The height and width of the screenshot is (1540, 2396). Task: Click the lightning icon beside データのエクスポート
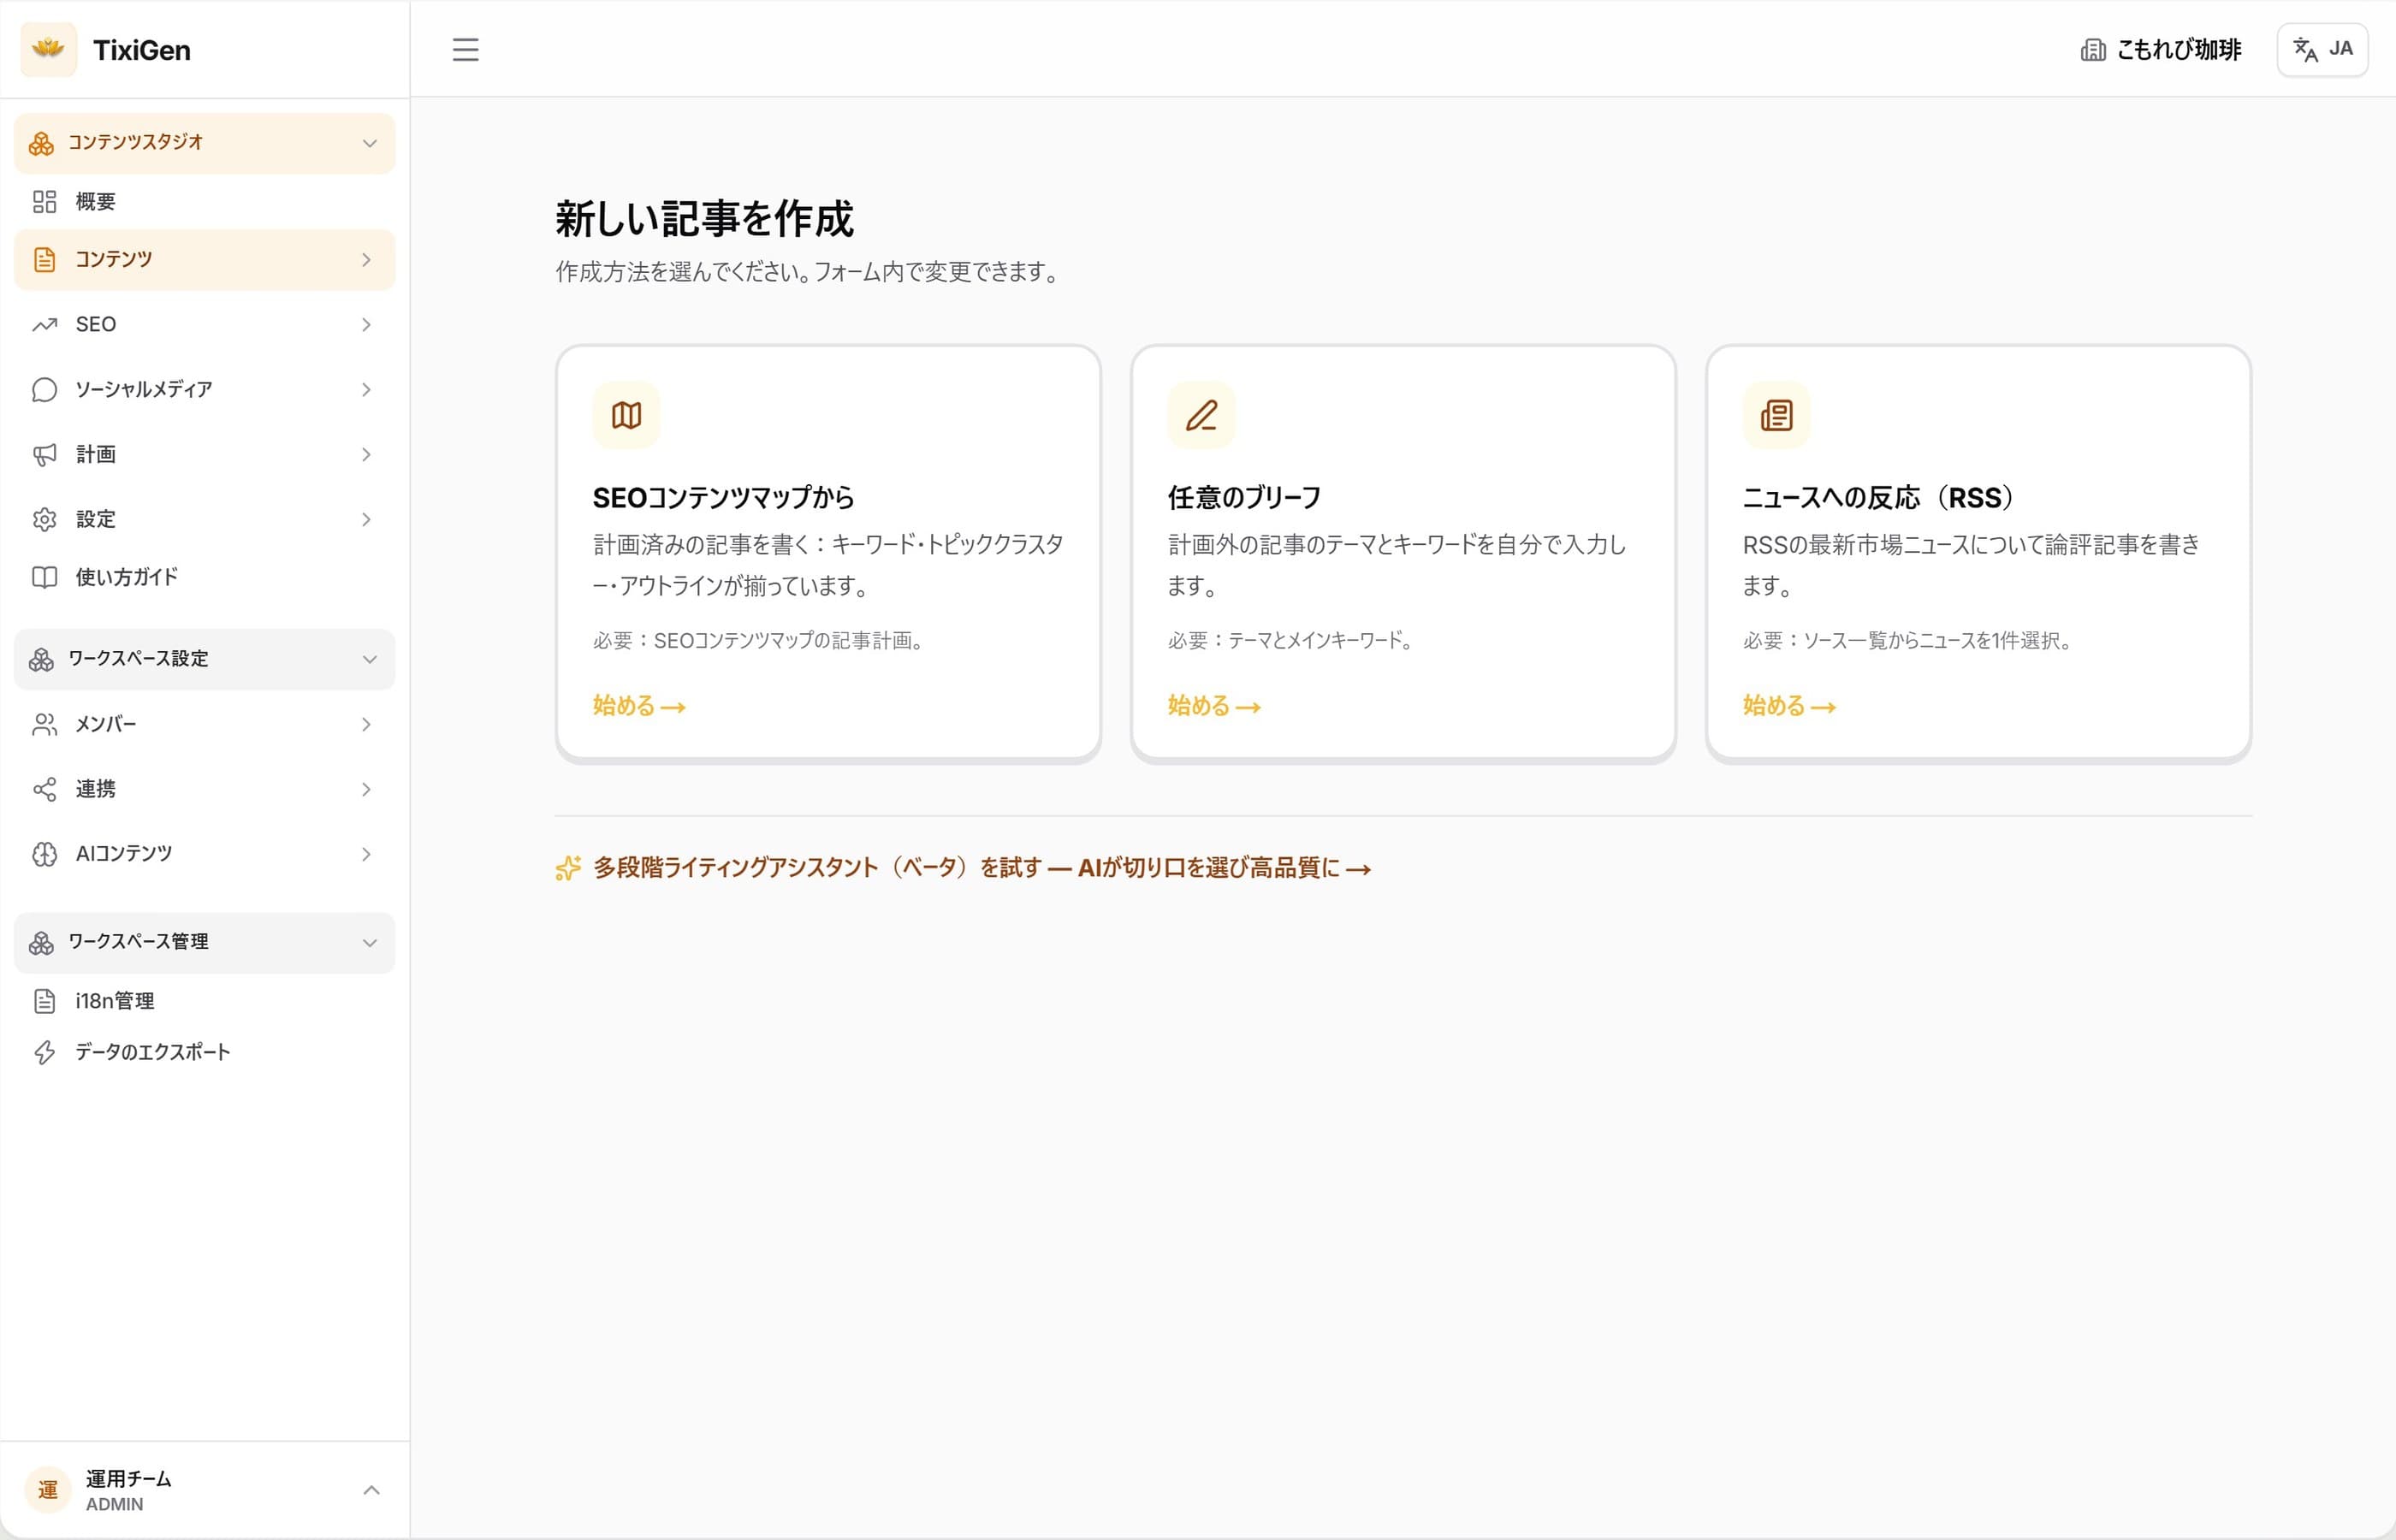click(x=44, y=1052)
